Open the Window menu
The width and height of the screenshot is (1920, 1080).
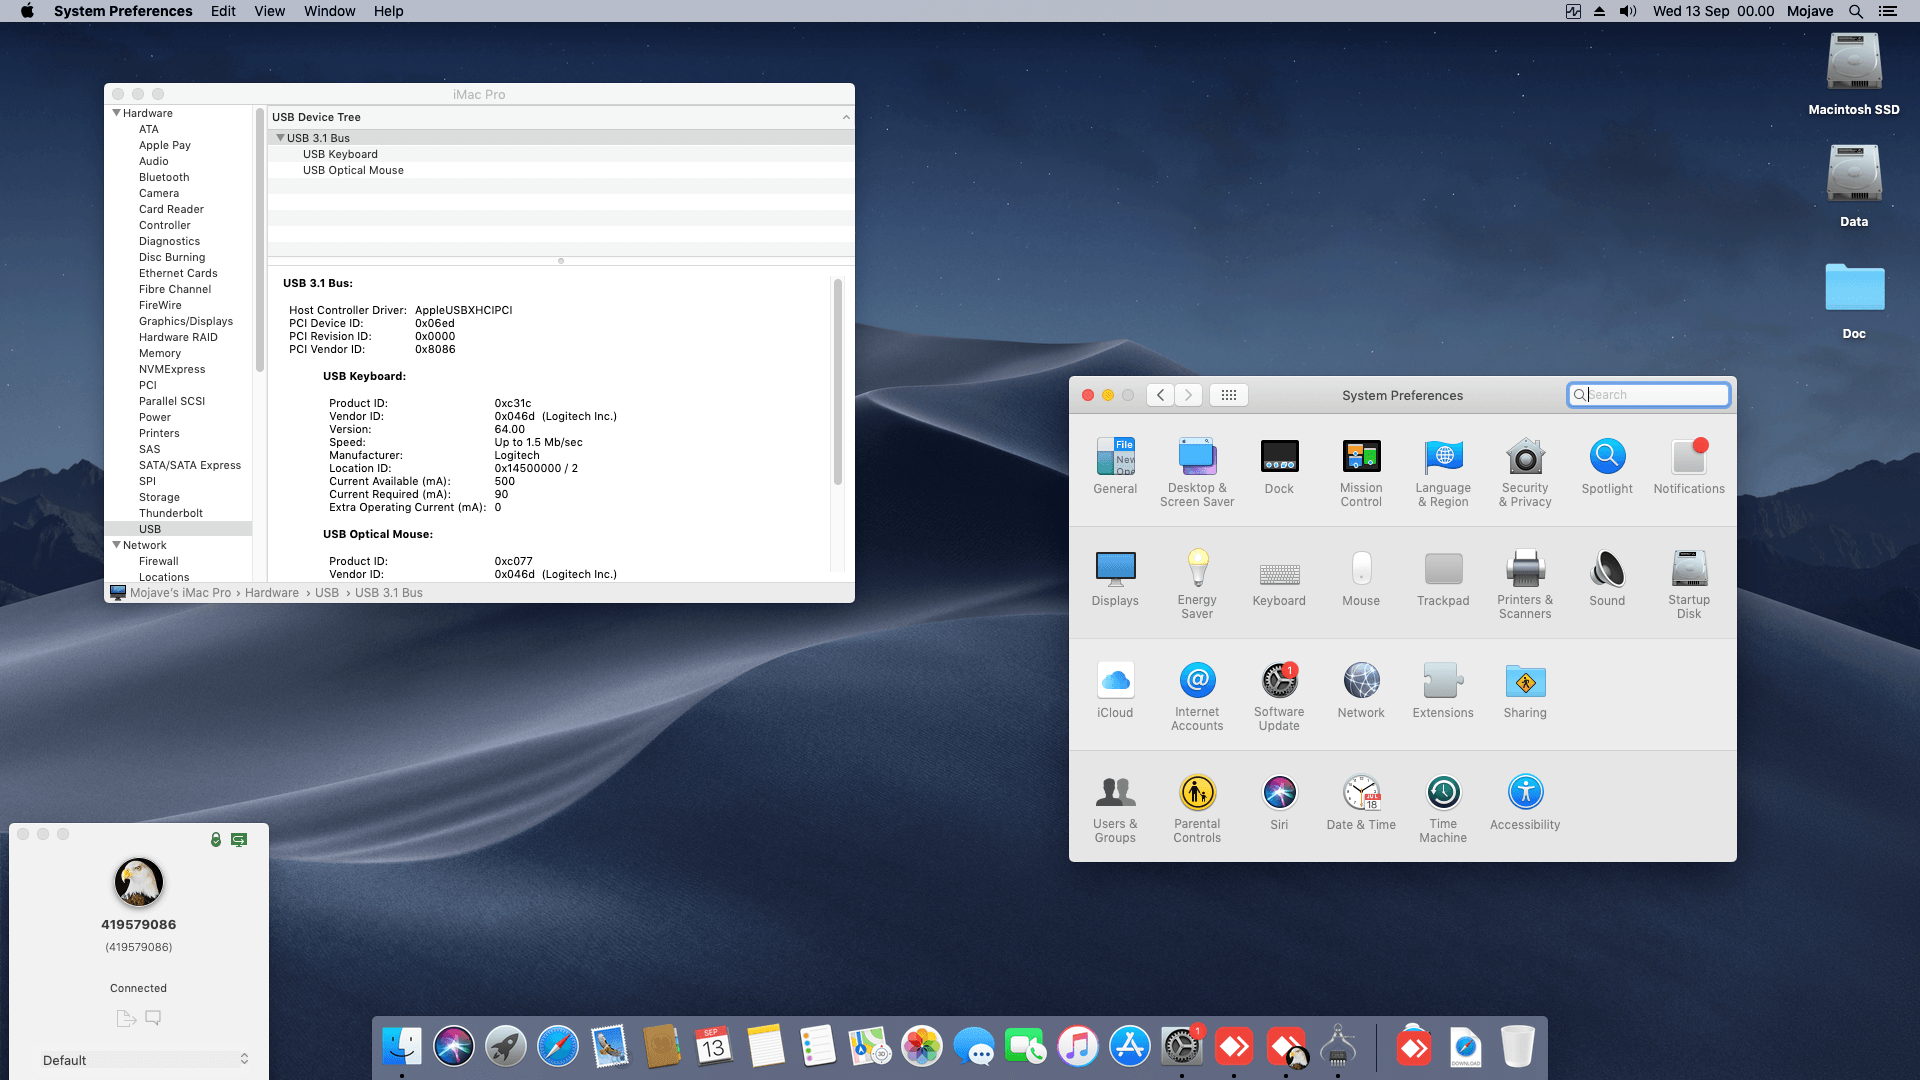pos(330,11)
